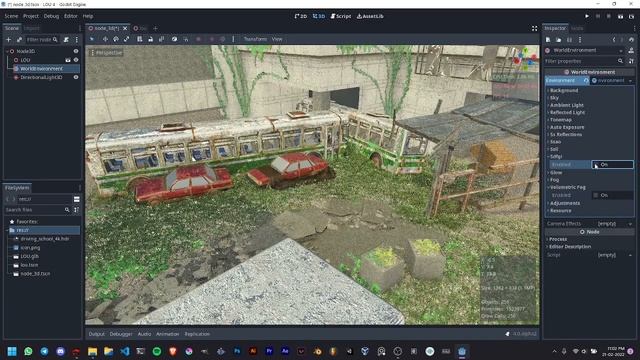Open the Debugger bottom panel
The width and height of the screenshot is (640, 360).
[x=121, y=334]
